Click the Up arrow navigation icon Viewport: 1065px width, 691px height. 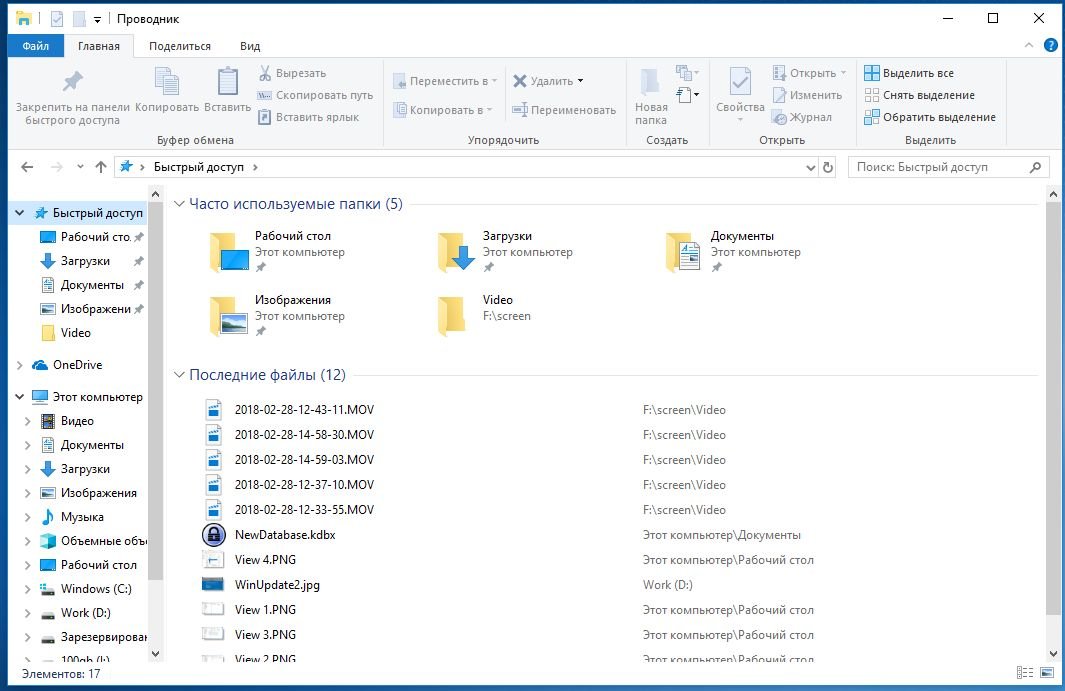coord(100,167)
